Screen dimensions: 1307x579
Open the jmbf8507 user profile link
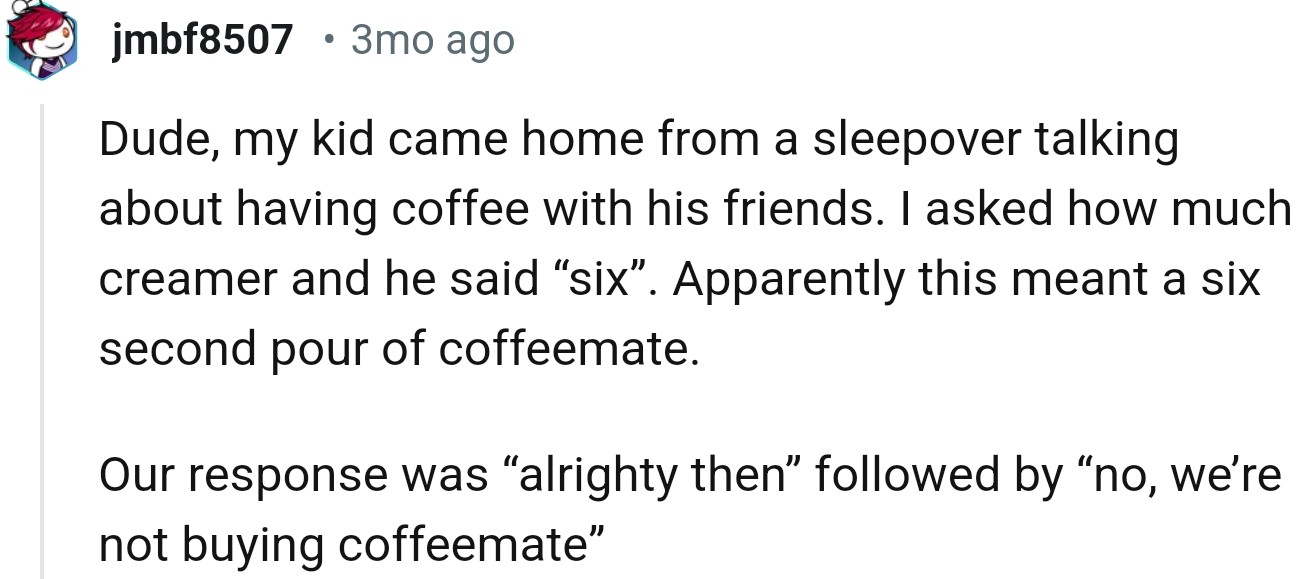204,40
